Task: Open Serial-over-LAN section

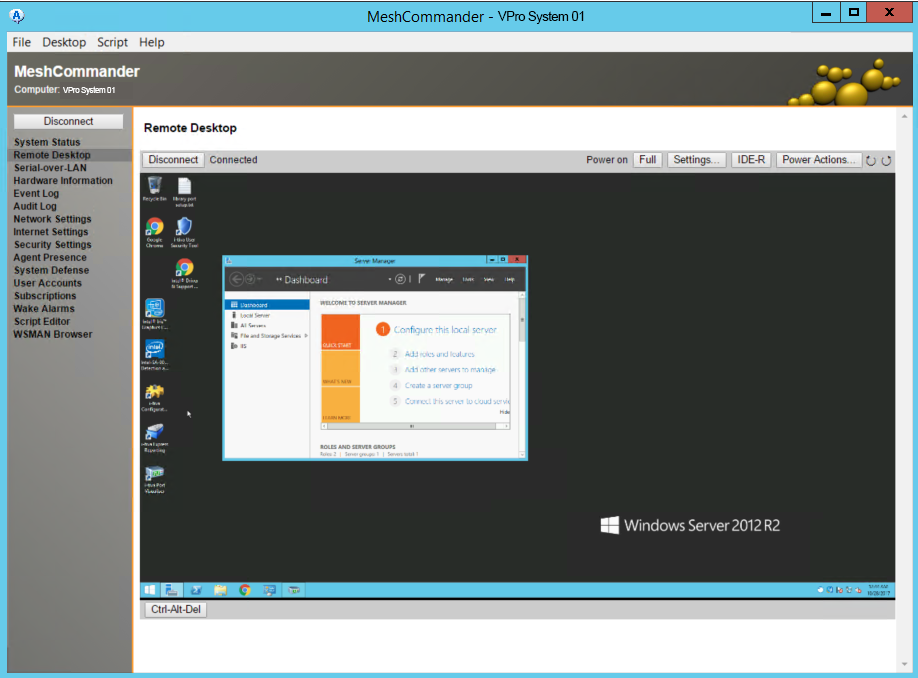Action: click(x=50, y=168)
